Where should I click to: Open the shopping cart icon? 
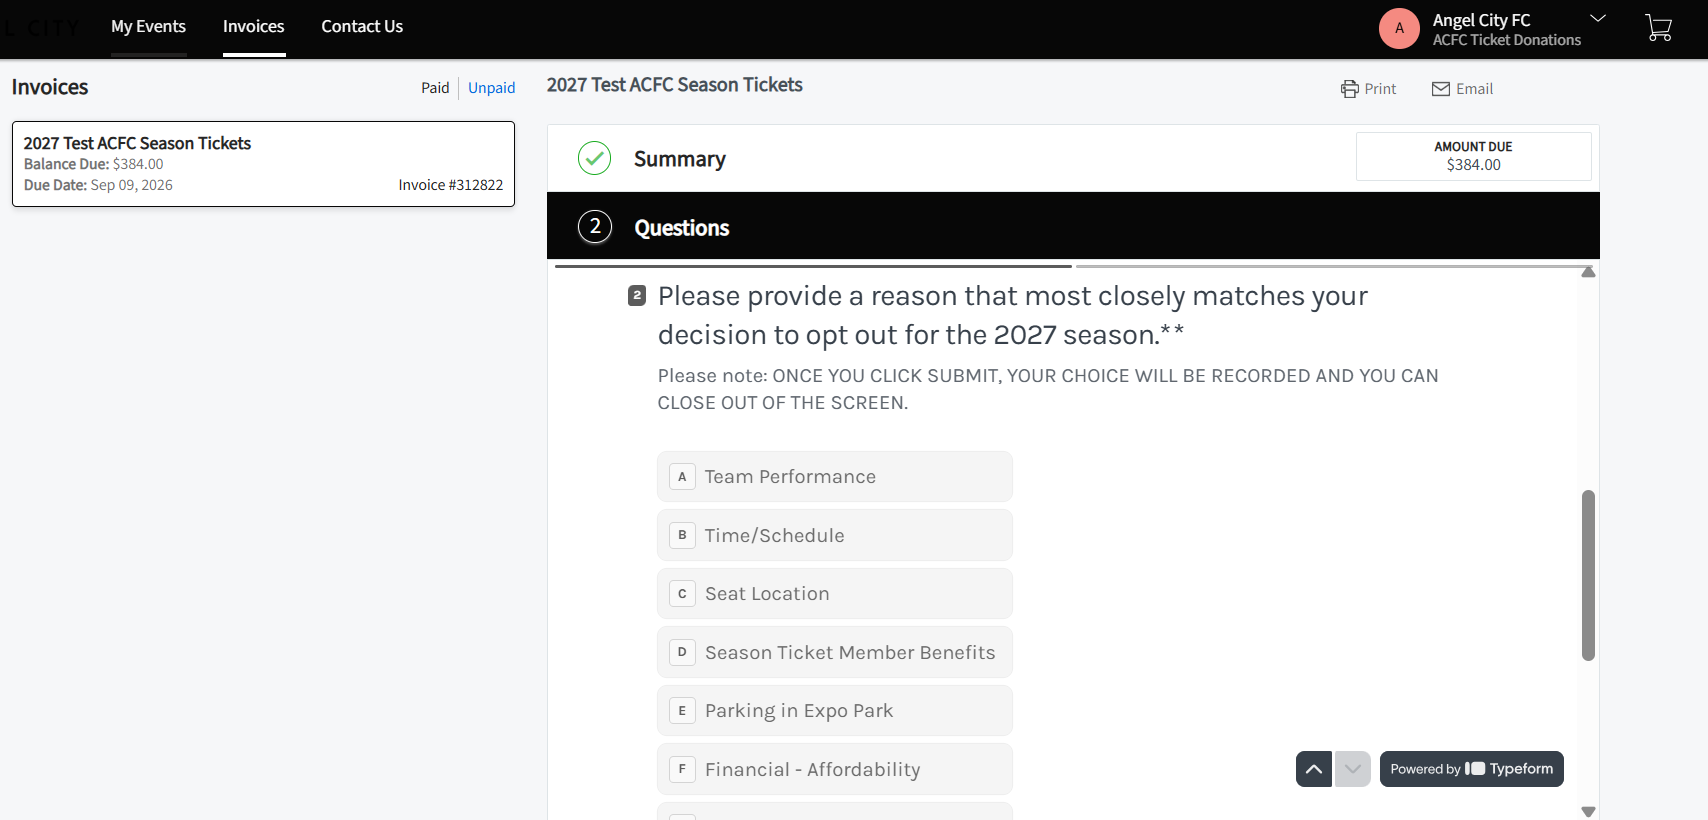point(1658,28)
